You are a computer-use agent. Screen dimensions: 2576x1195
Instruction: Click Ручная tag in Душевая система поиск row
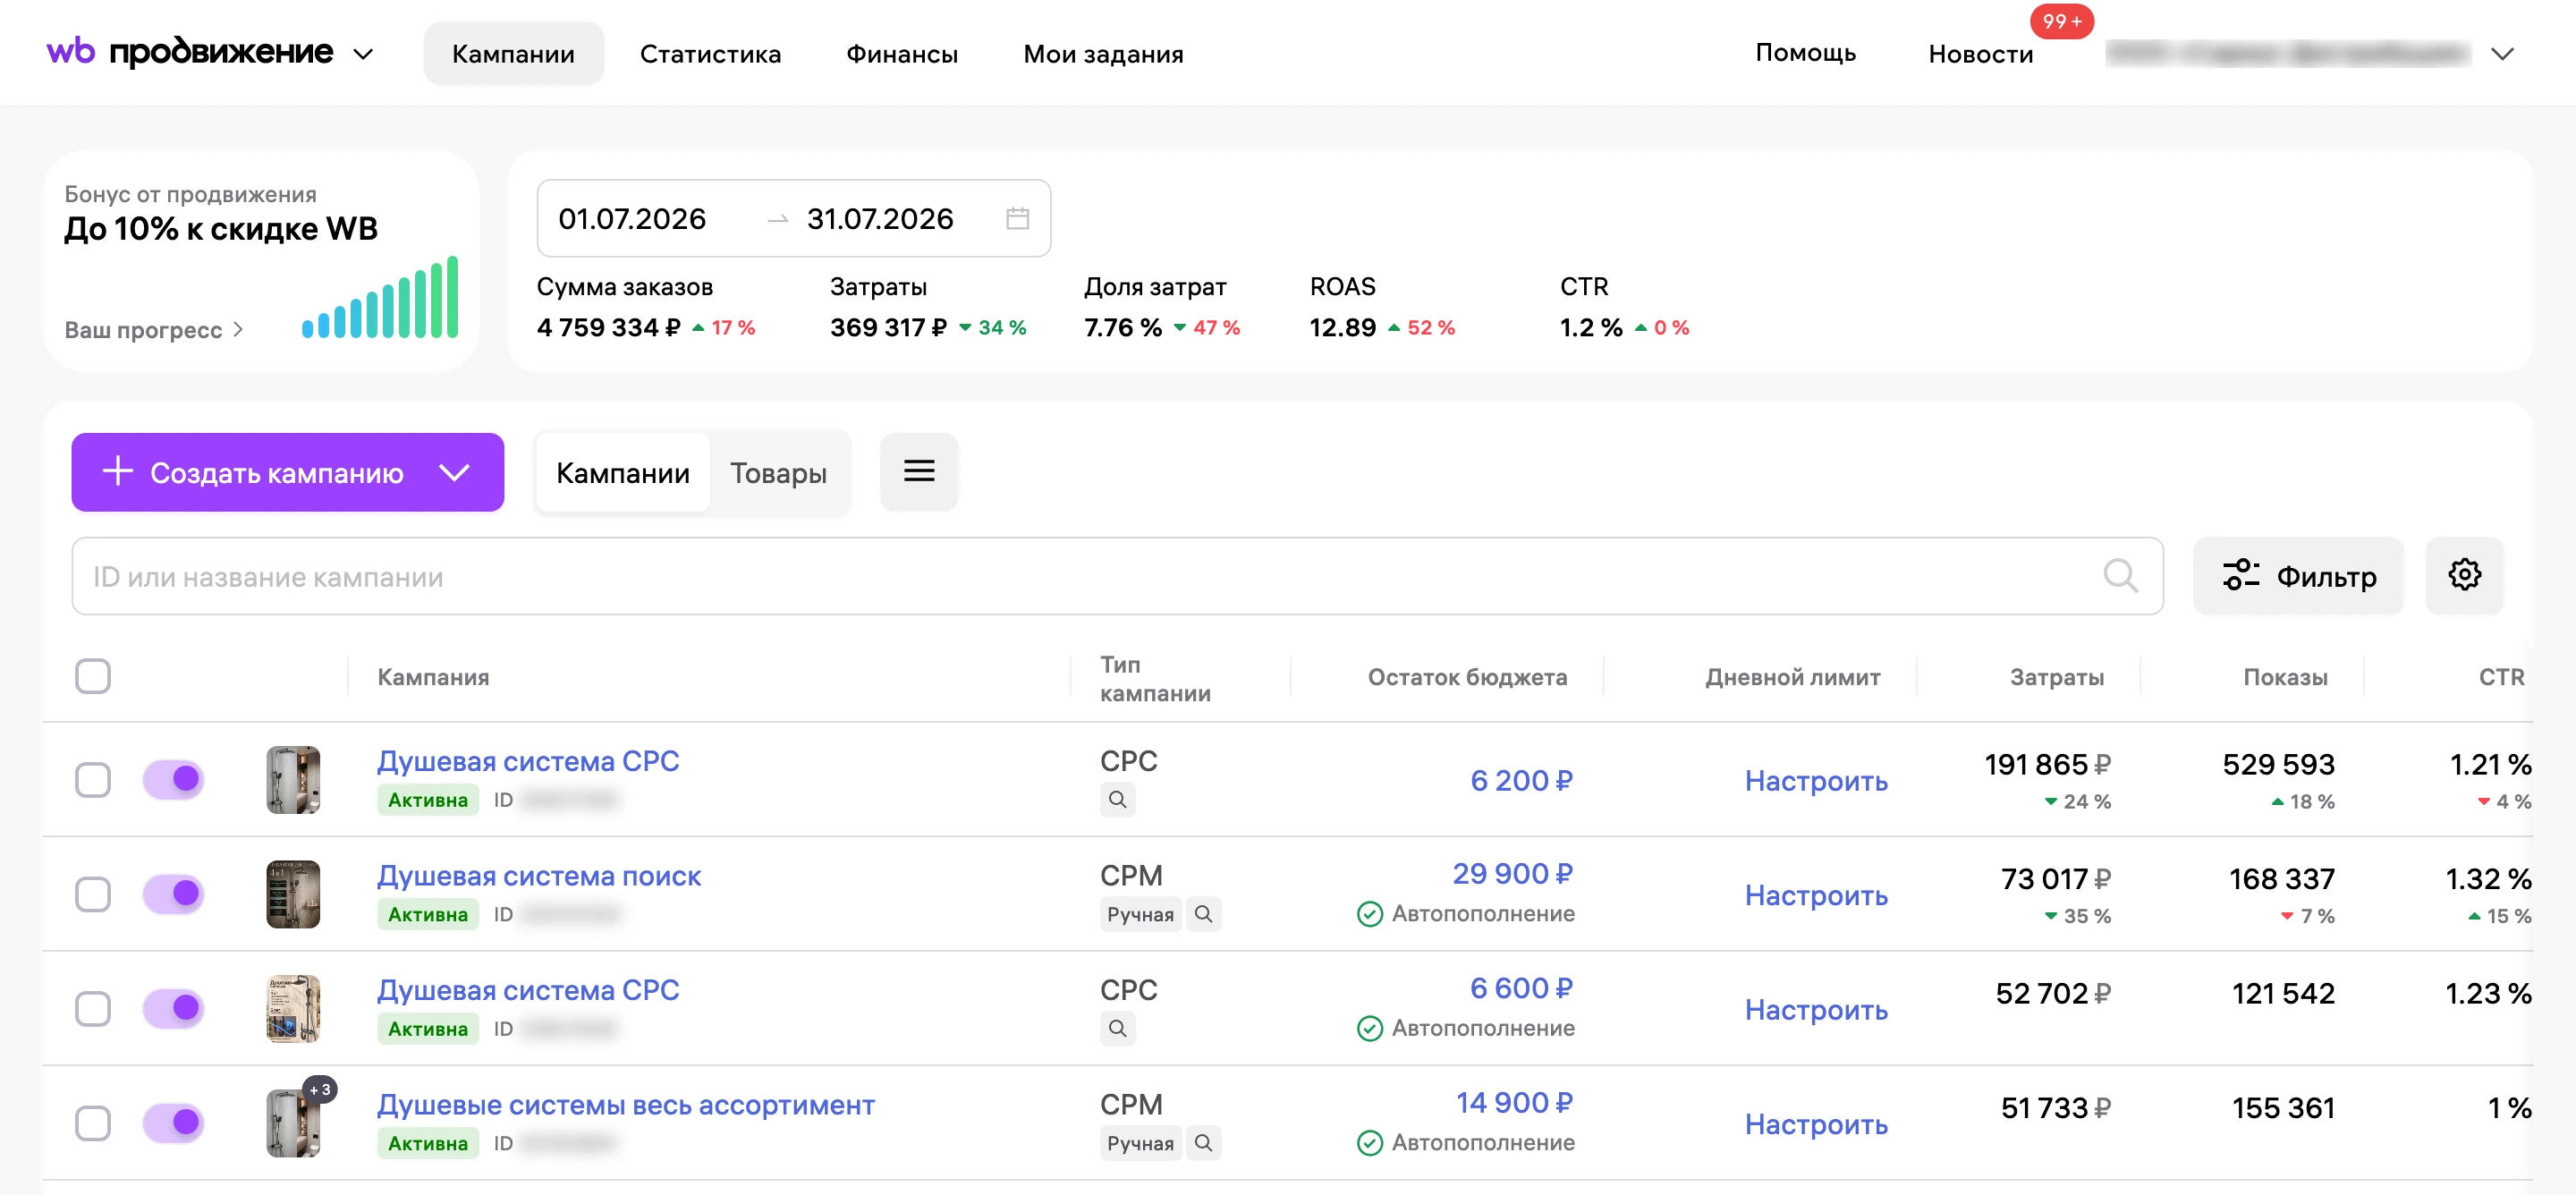1140,914
